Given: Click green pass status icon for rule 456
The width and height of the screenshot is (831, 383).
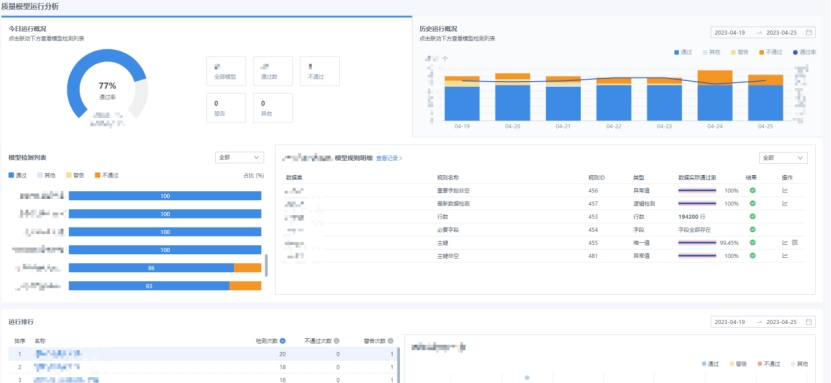Looking at the screenshot, I should [752, 190].
